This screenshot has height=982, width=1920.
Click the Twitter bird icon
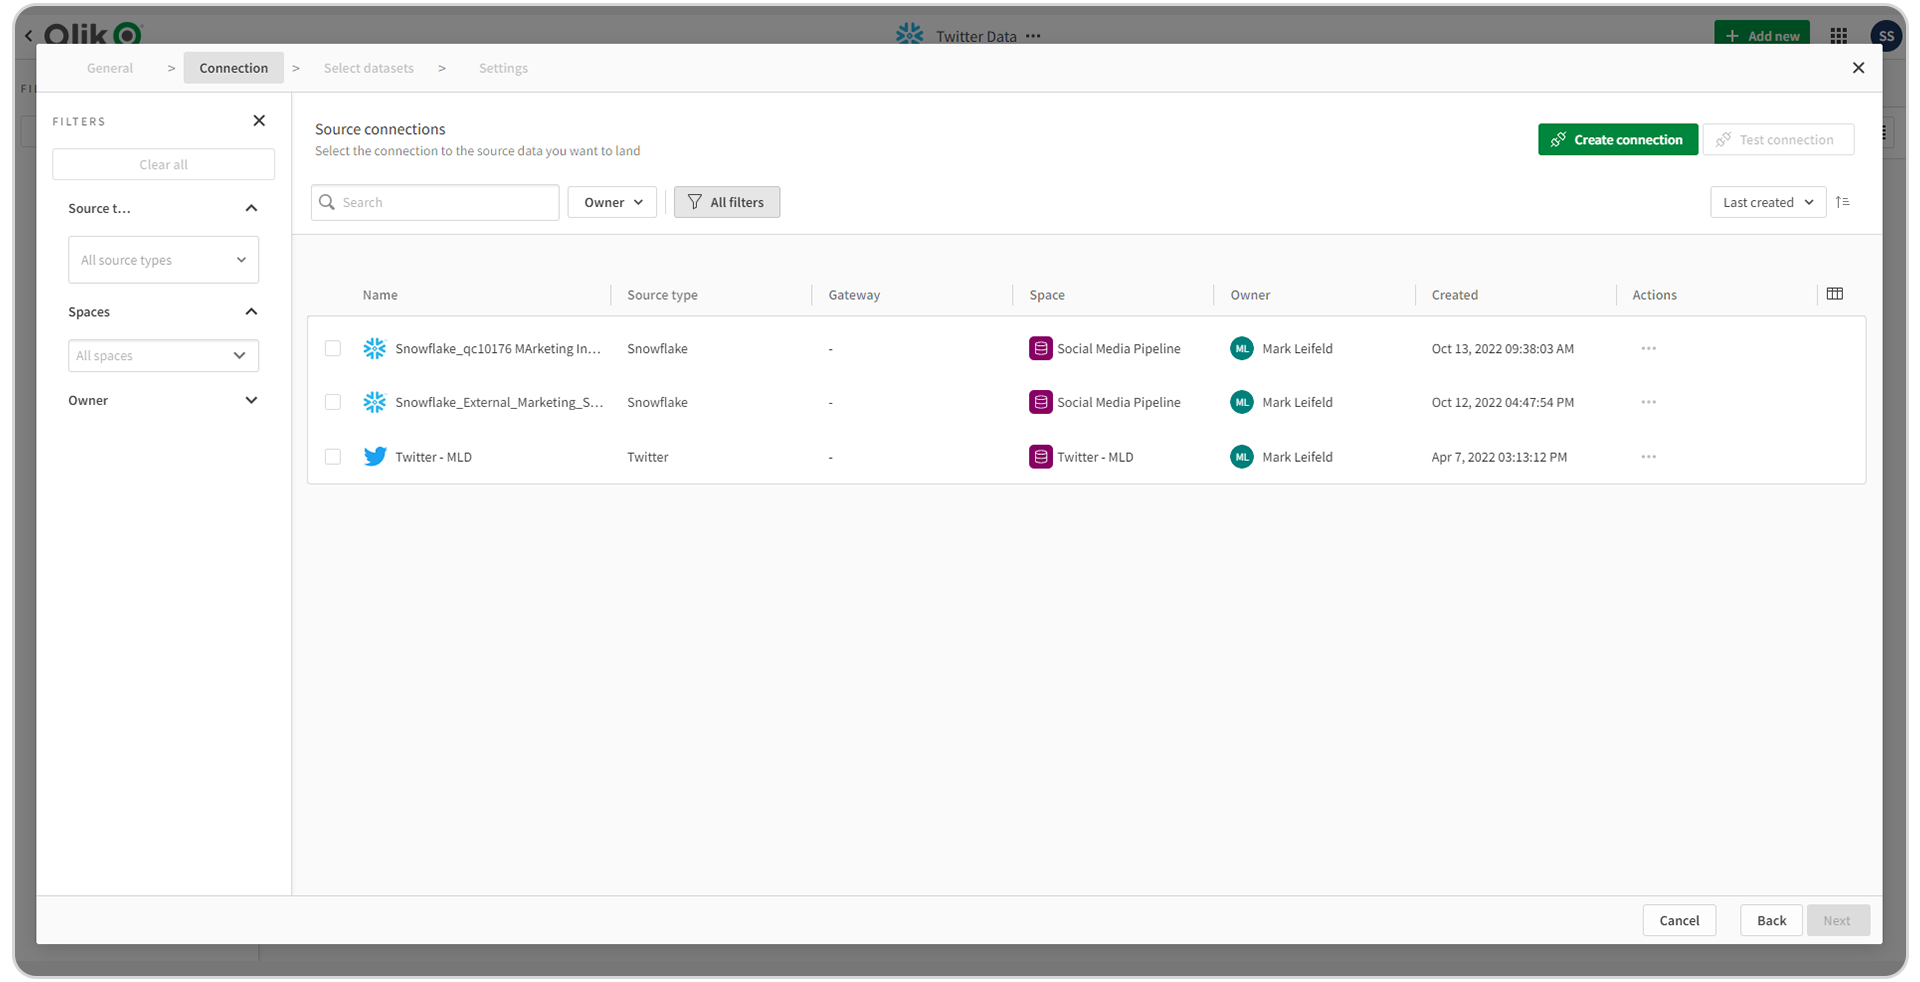pyautogui.click(x=375, y=456)
